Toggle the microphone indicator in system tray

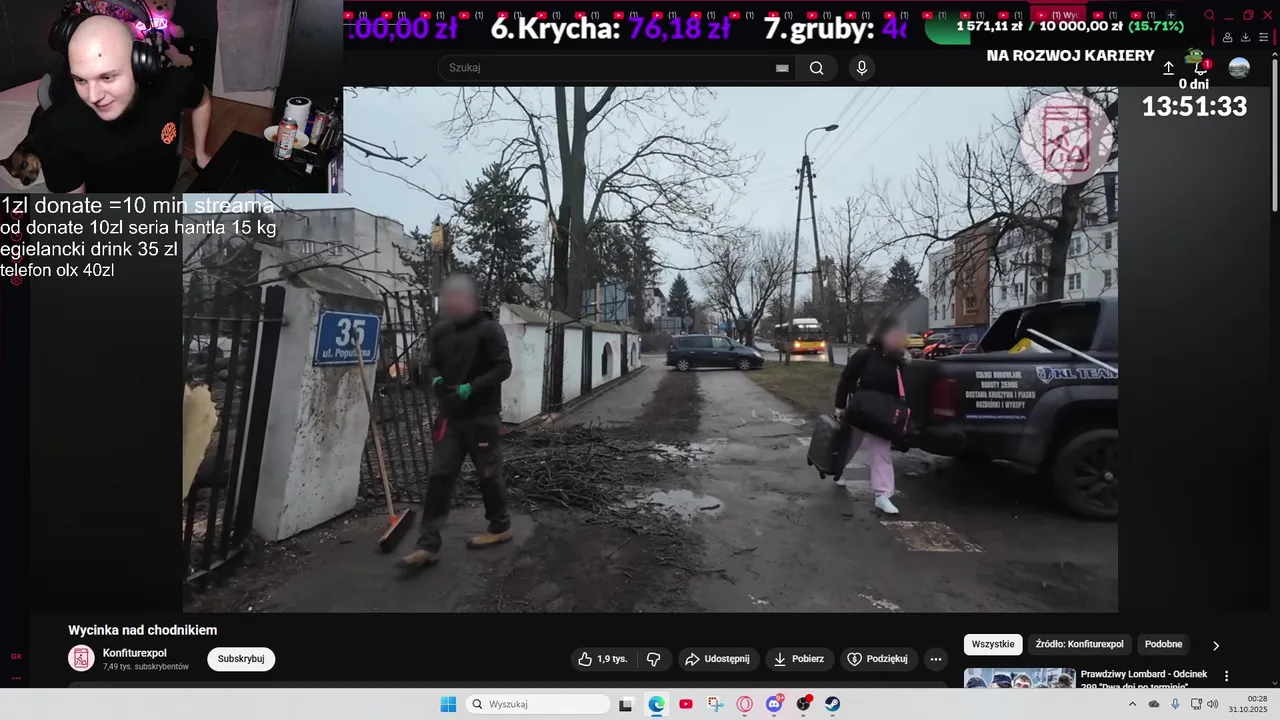point(1175,704)
